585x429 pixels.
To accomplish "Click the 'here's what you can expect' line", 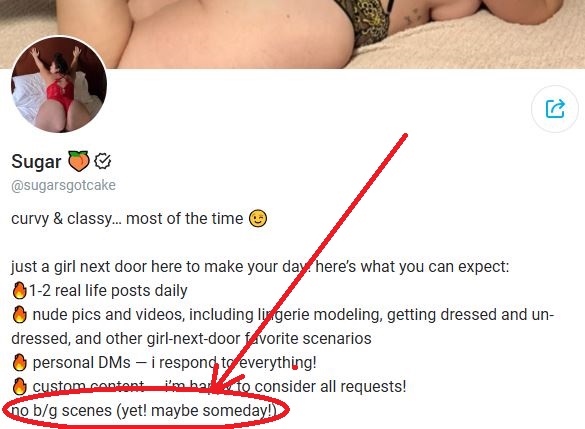I will point(412,267).
